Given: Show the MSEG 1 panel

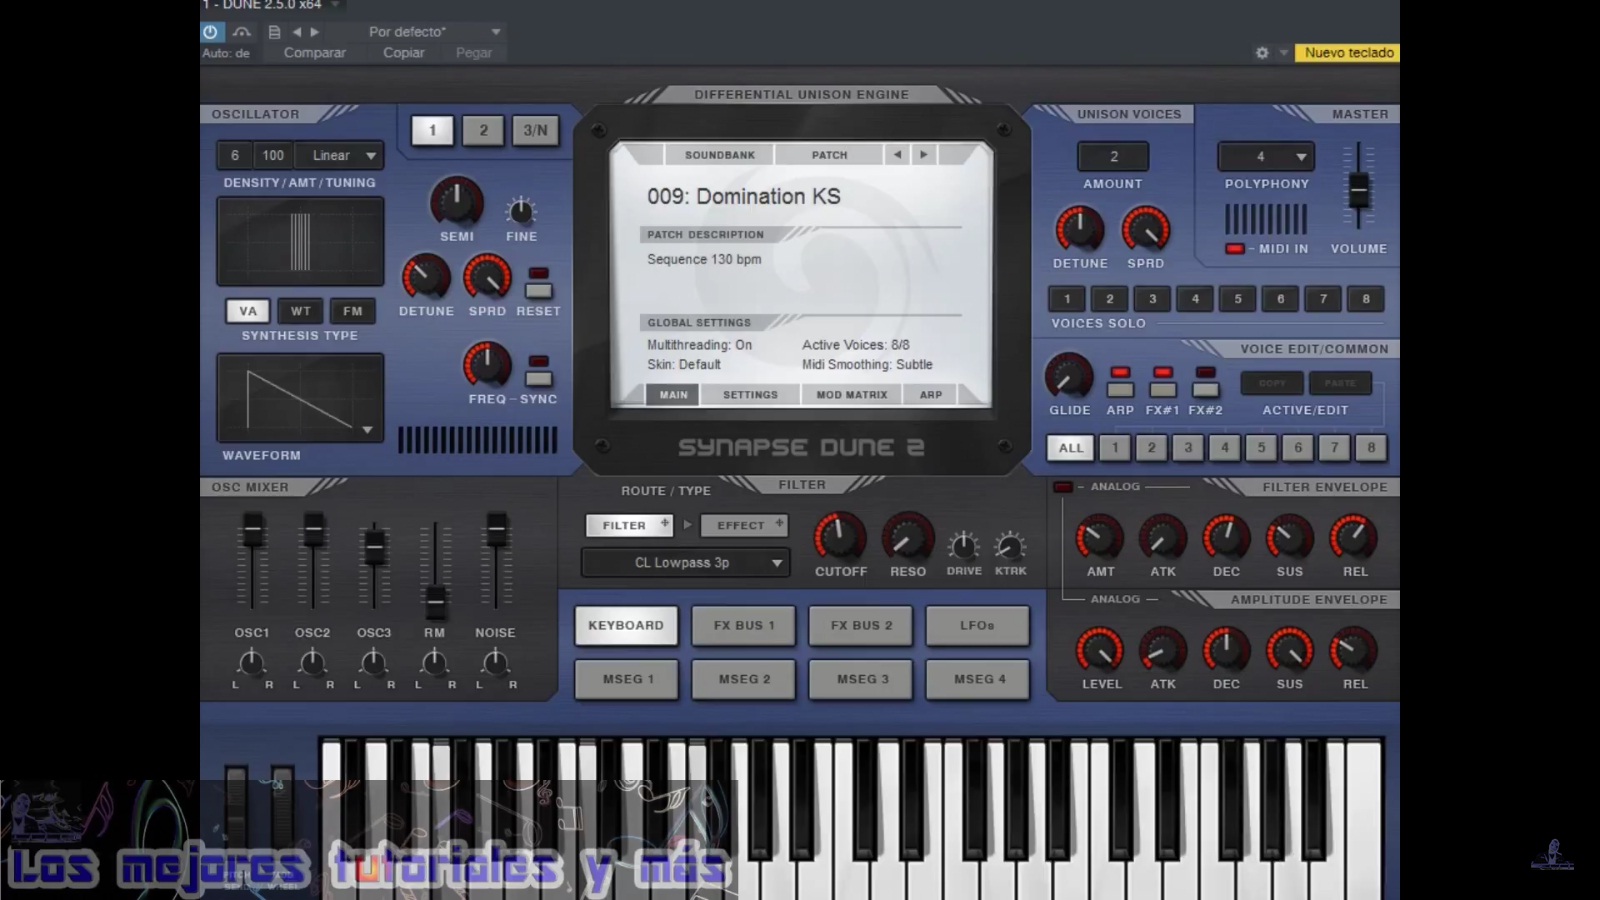Looking at the screenshot, I should pyautogui.click(x=628, y=679).
